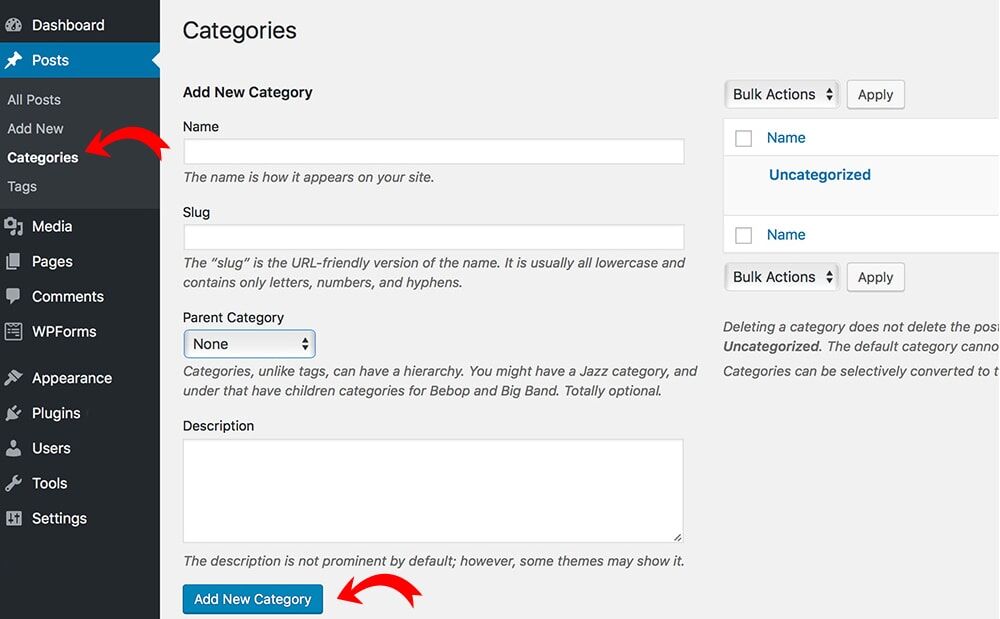Click the WPForms sidebar icon
1000x619 pixels.
[14, 331]
